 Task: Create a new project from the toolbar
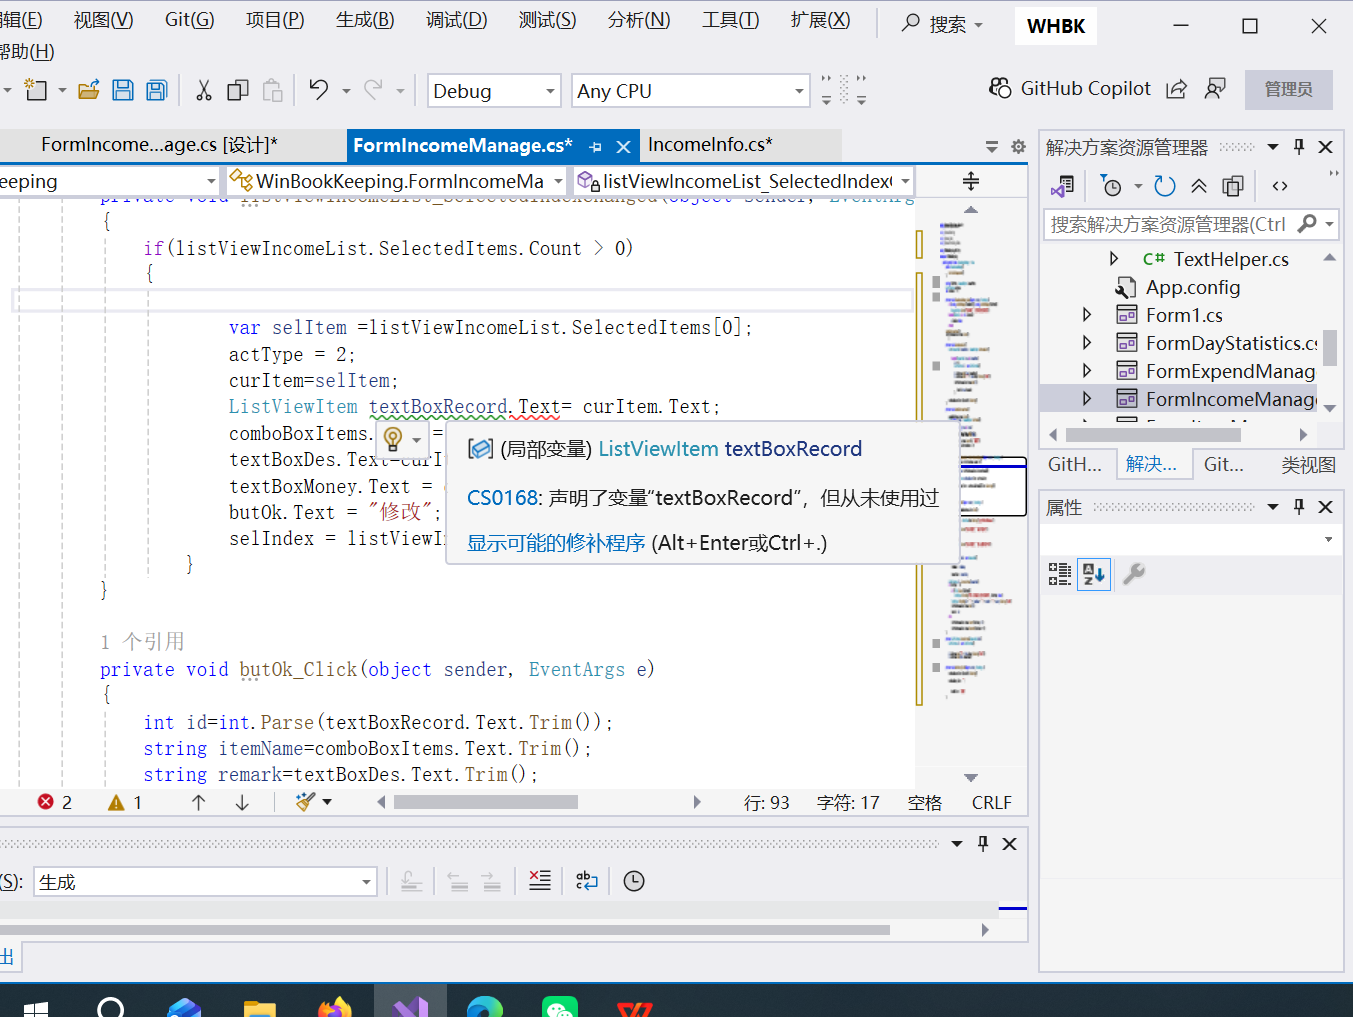coord(36,90)
